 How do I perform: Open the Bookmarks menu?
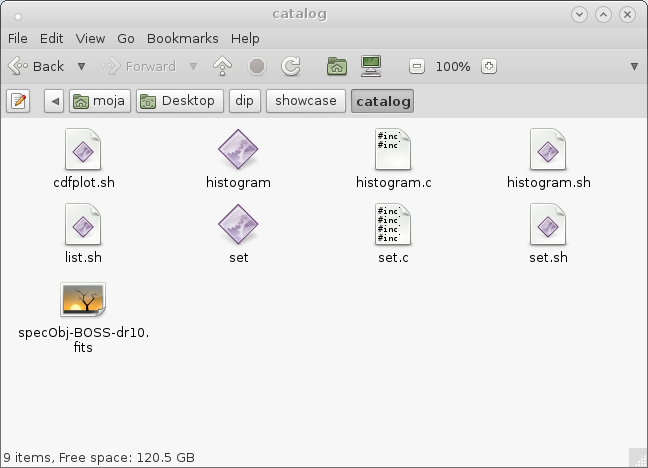point(183,38)
